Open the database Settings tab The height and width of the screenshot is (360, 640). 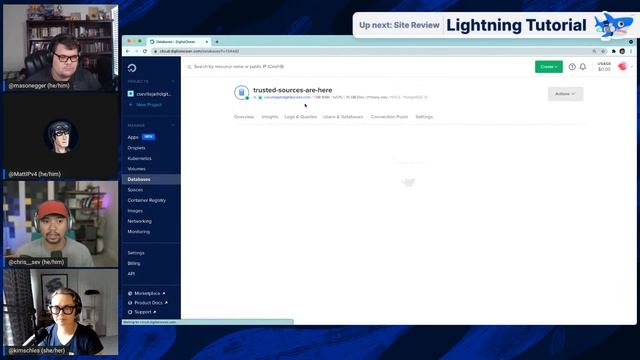(x=424, y=117)
